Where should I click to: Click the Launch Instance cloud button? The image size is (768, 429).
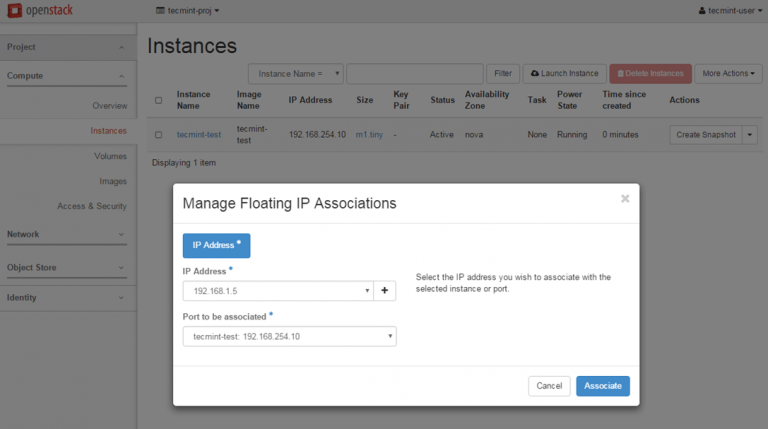[x=564, y=73]
